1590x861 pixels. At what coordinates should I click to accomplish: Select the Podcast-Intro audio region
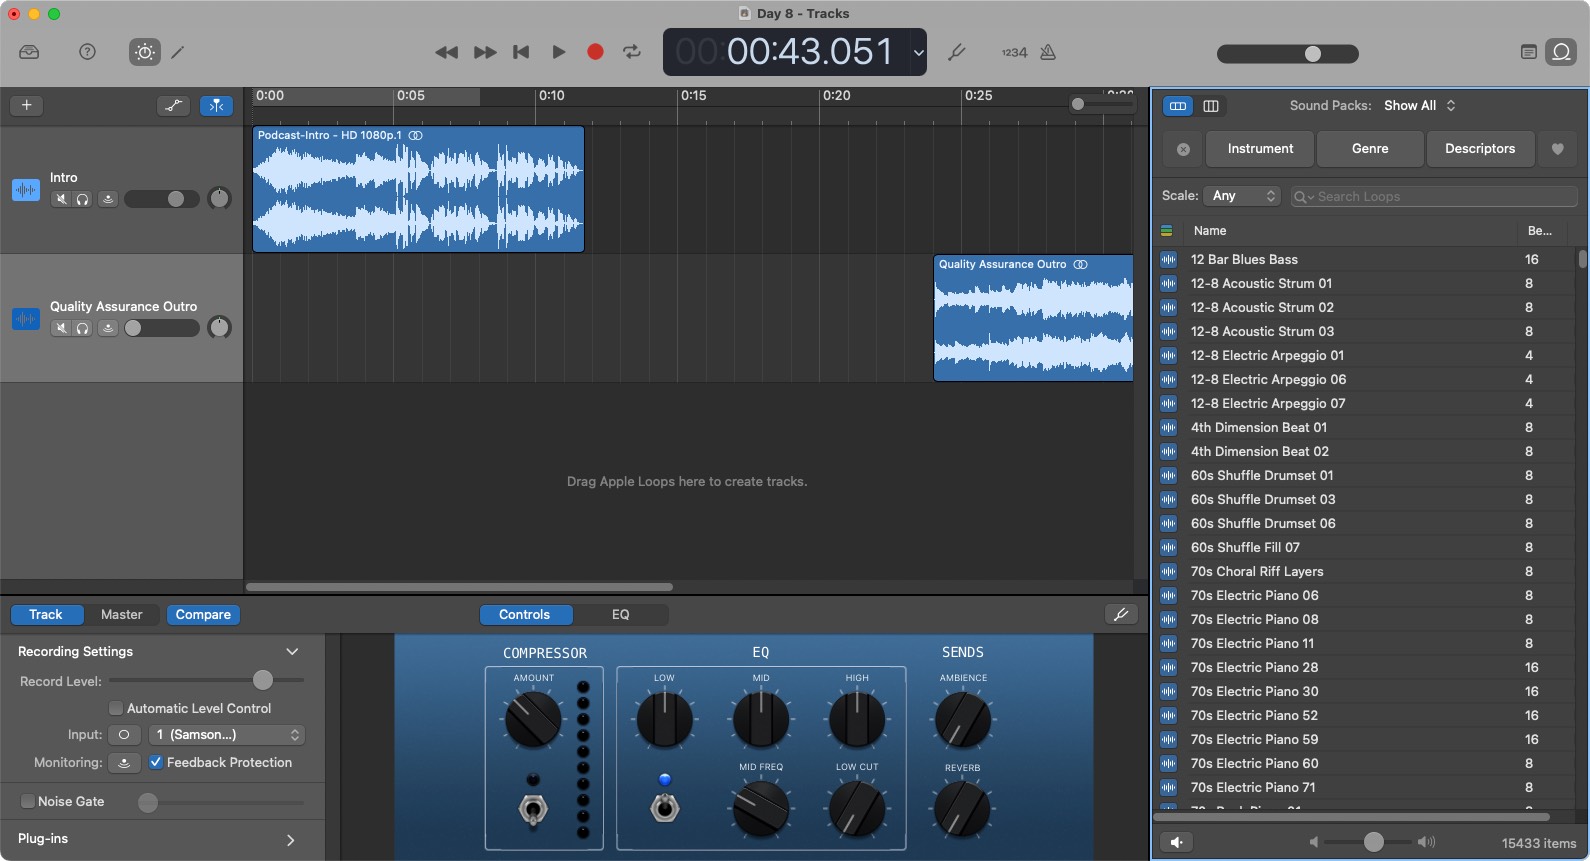point(418,189)
